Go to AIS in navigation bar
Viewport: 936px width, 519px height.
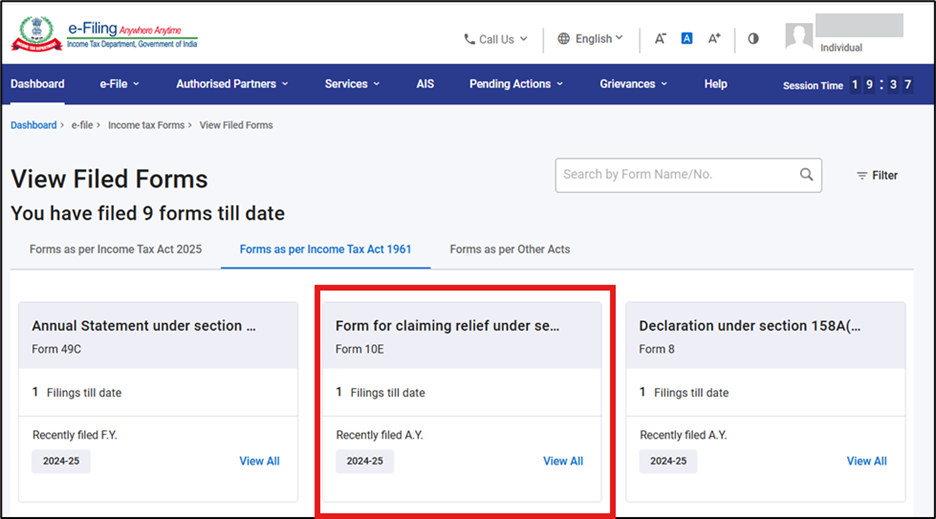425,84
